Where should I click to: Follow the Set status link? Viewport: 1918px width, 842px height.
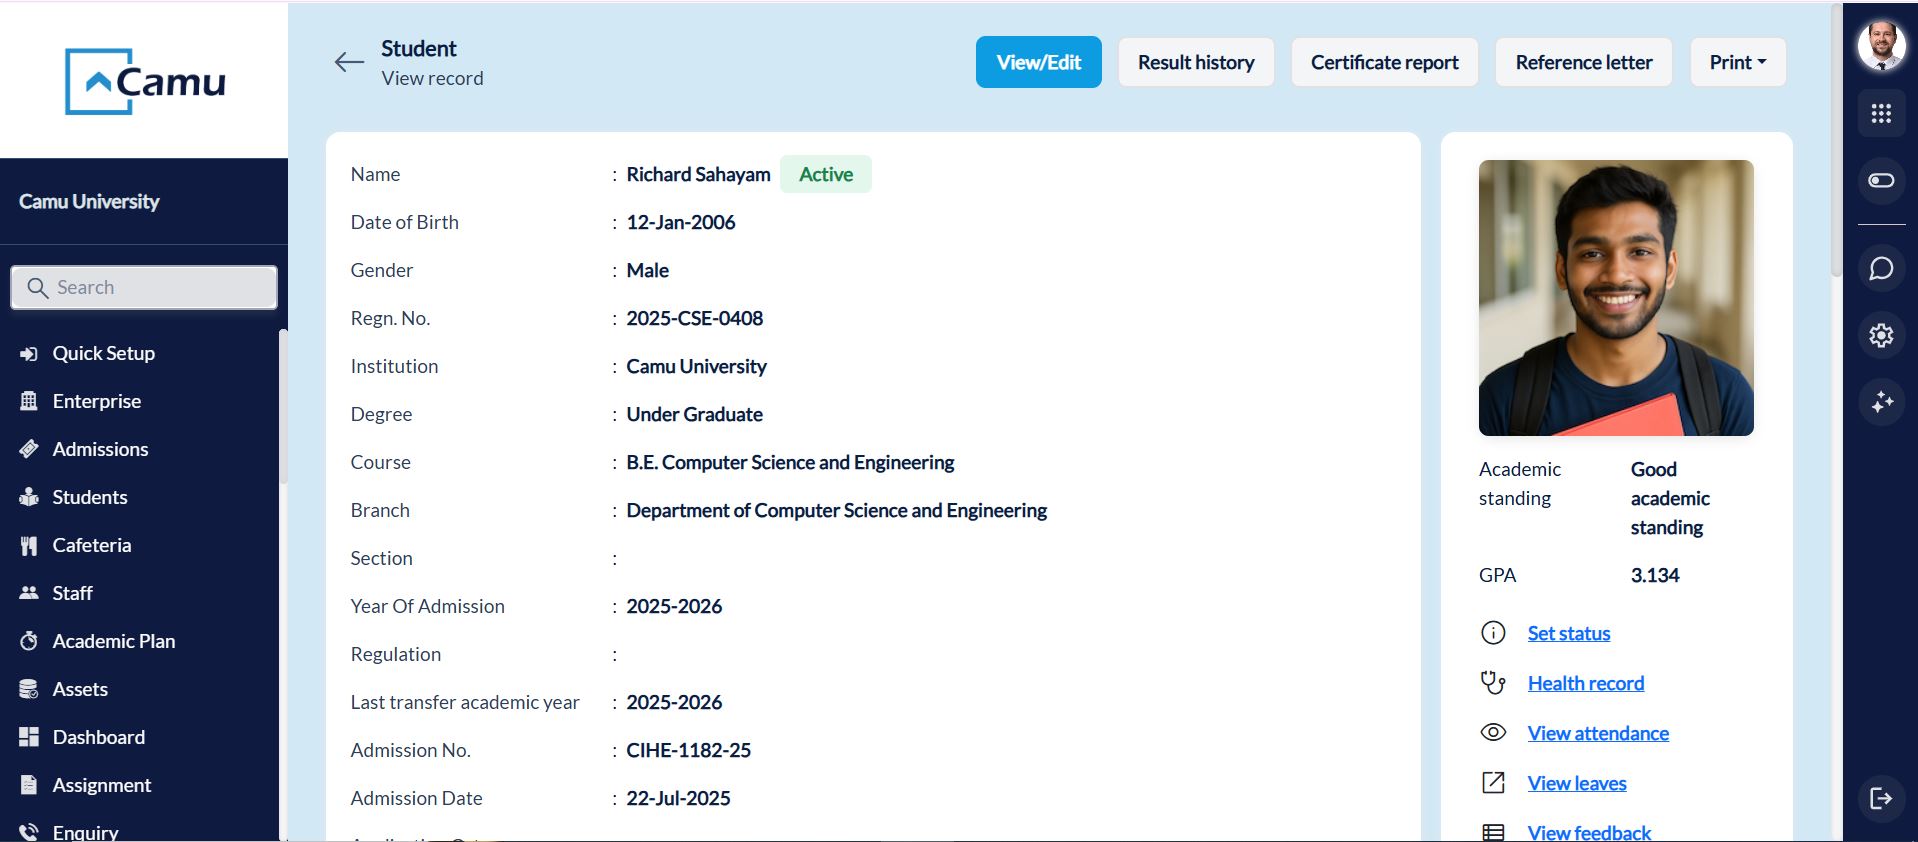coord(1568,633)
